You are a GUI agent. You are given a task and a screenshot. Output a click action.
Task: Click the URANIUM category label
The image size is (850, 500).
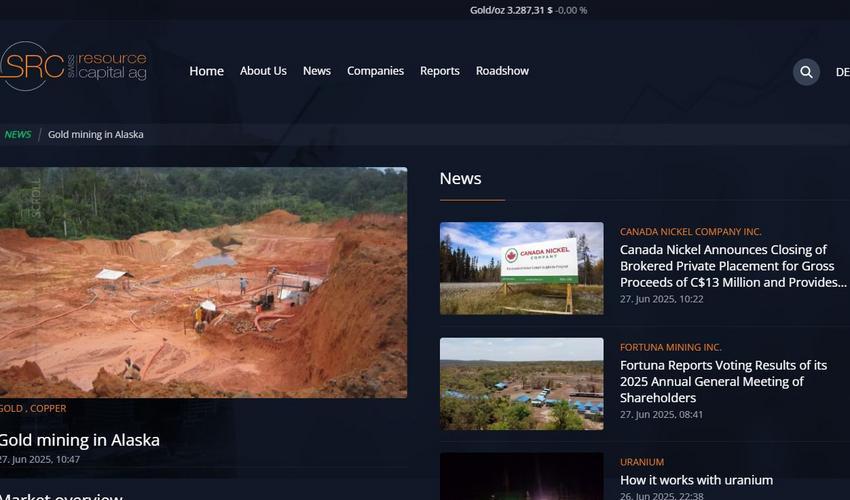[x=642, y=462]
